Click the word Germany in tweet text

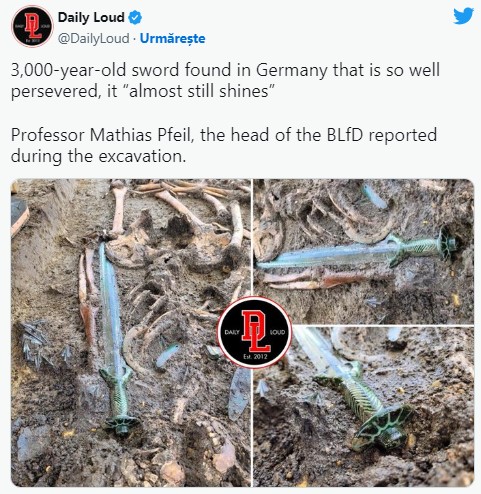(292, 70)
